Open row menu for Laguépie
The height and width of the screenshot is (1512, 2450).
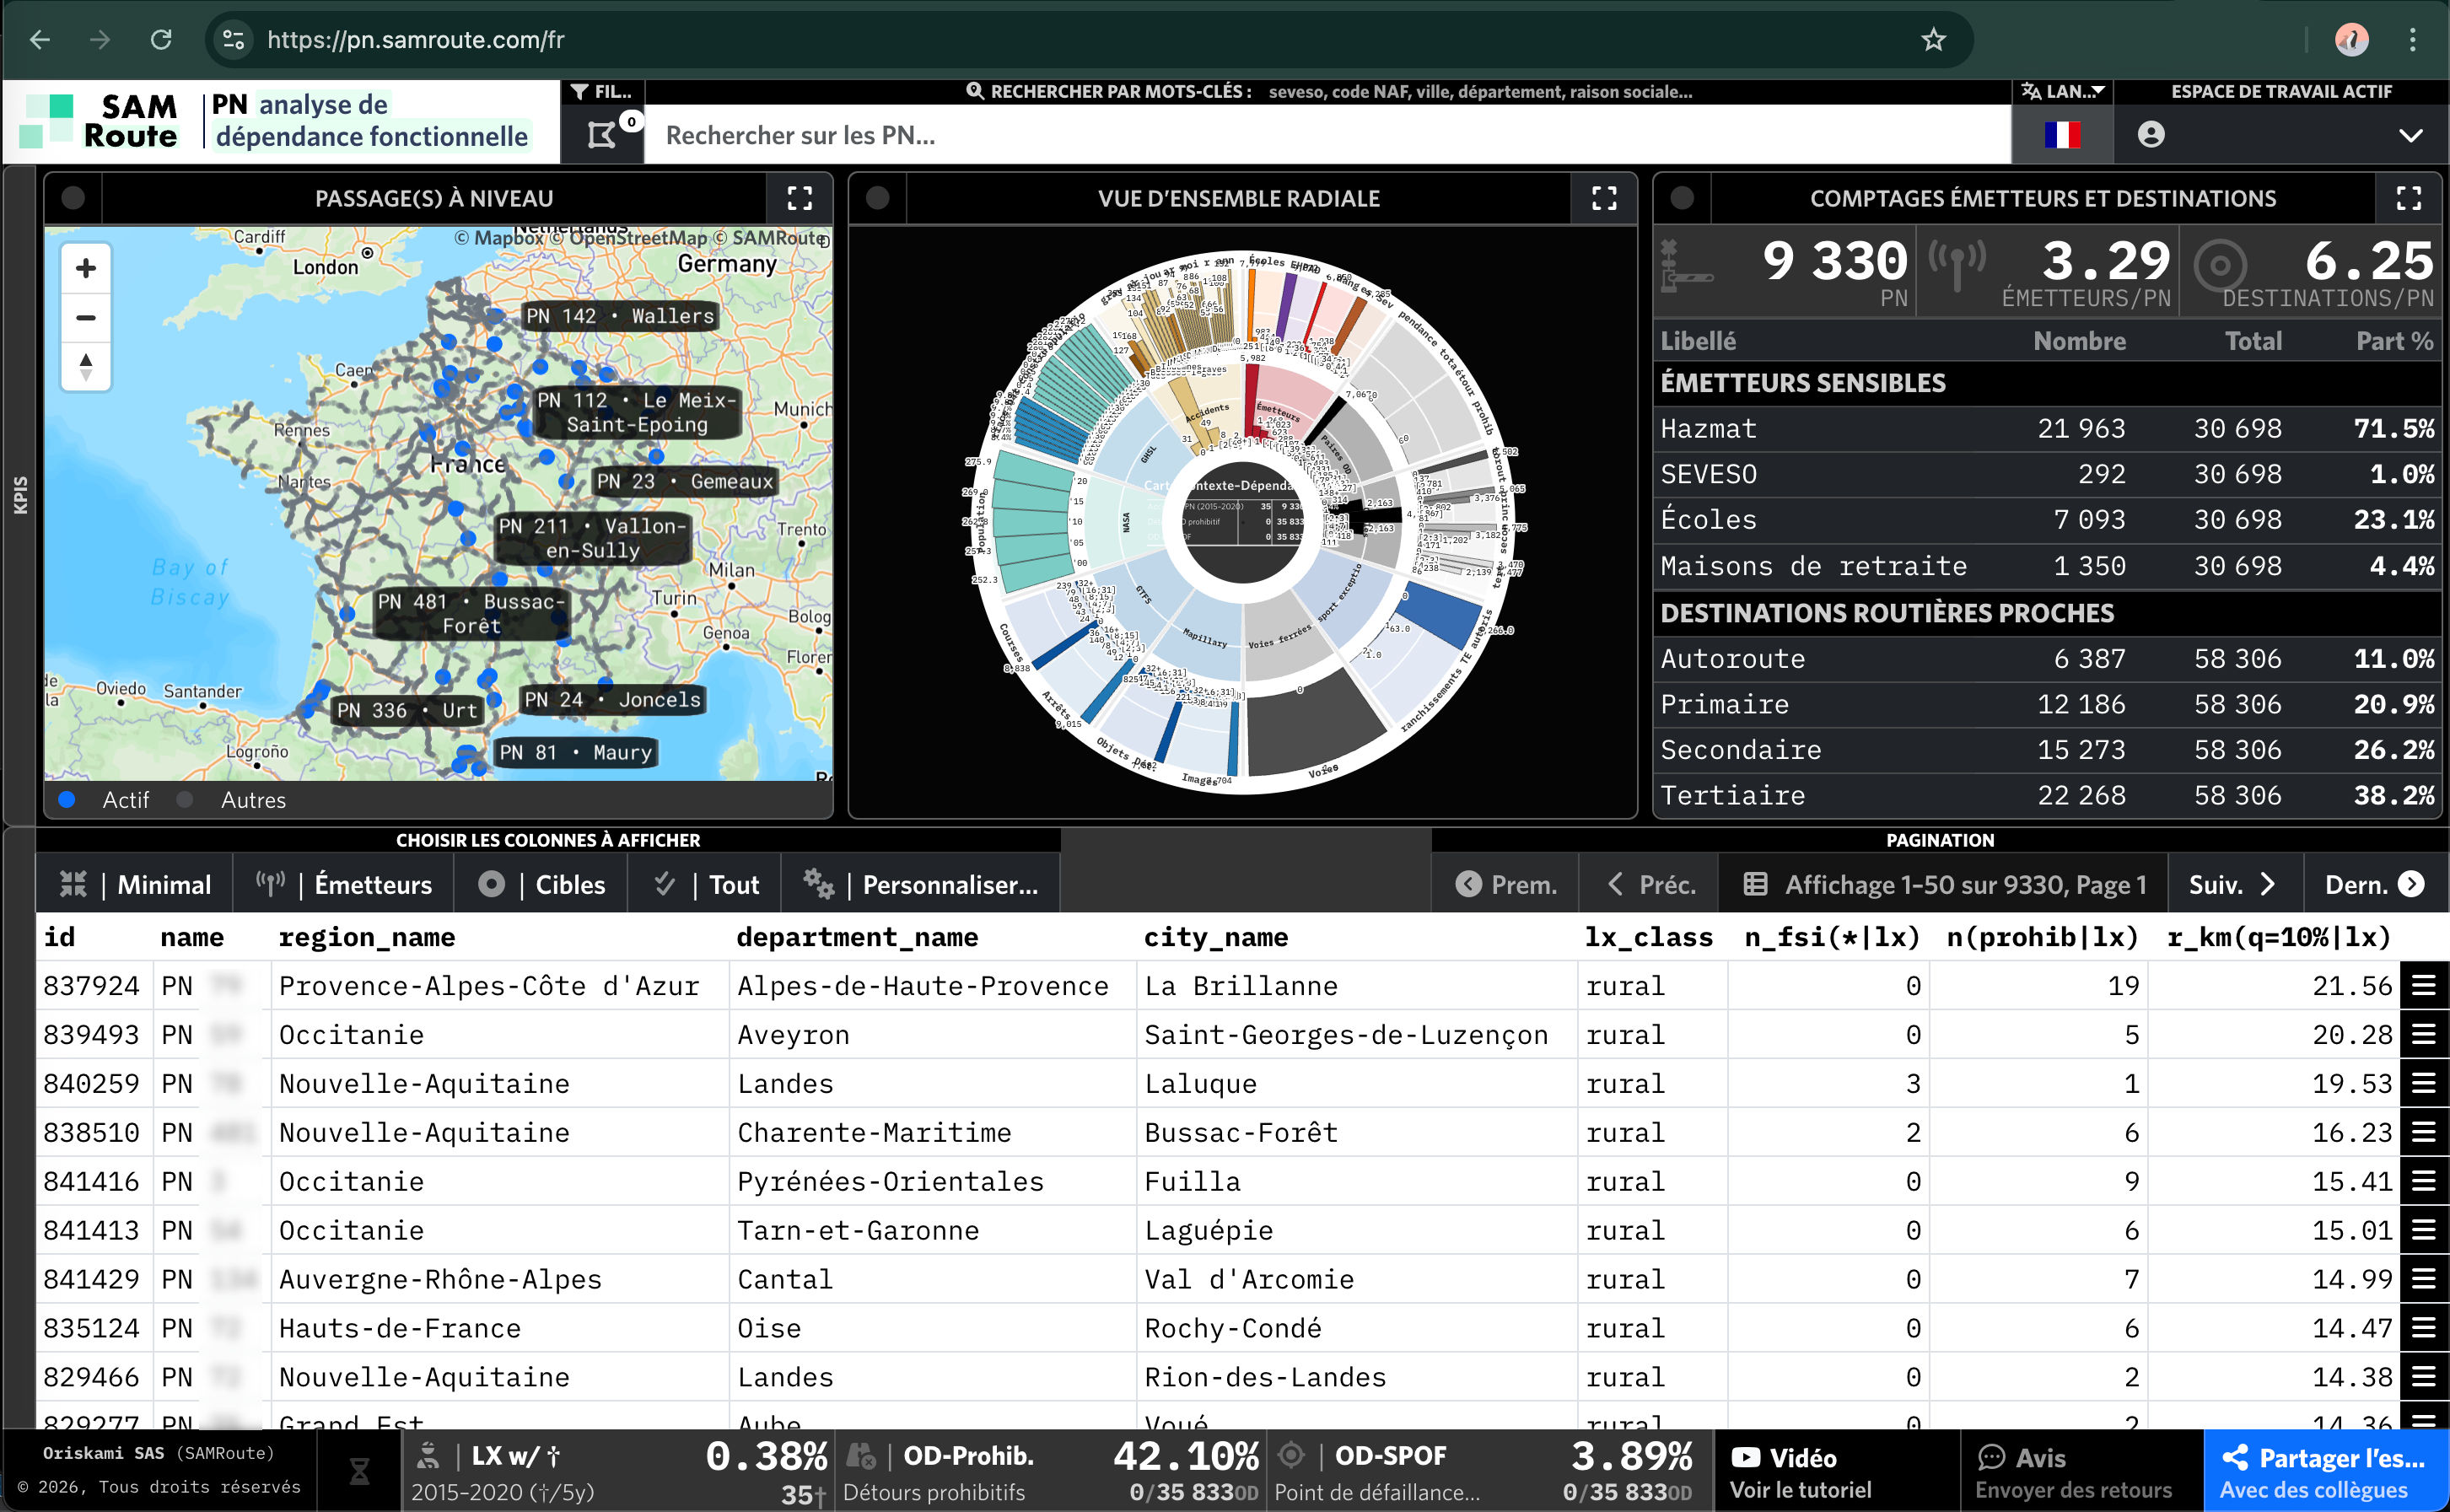(x=2422, y=1231)
